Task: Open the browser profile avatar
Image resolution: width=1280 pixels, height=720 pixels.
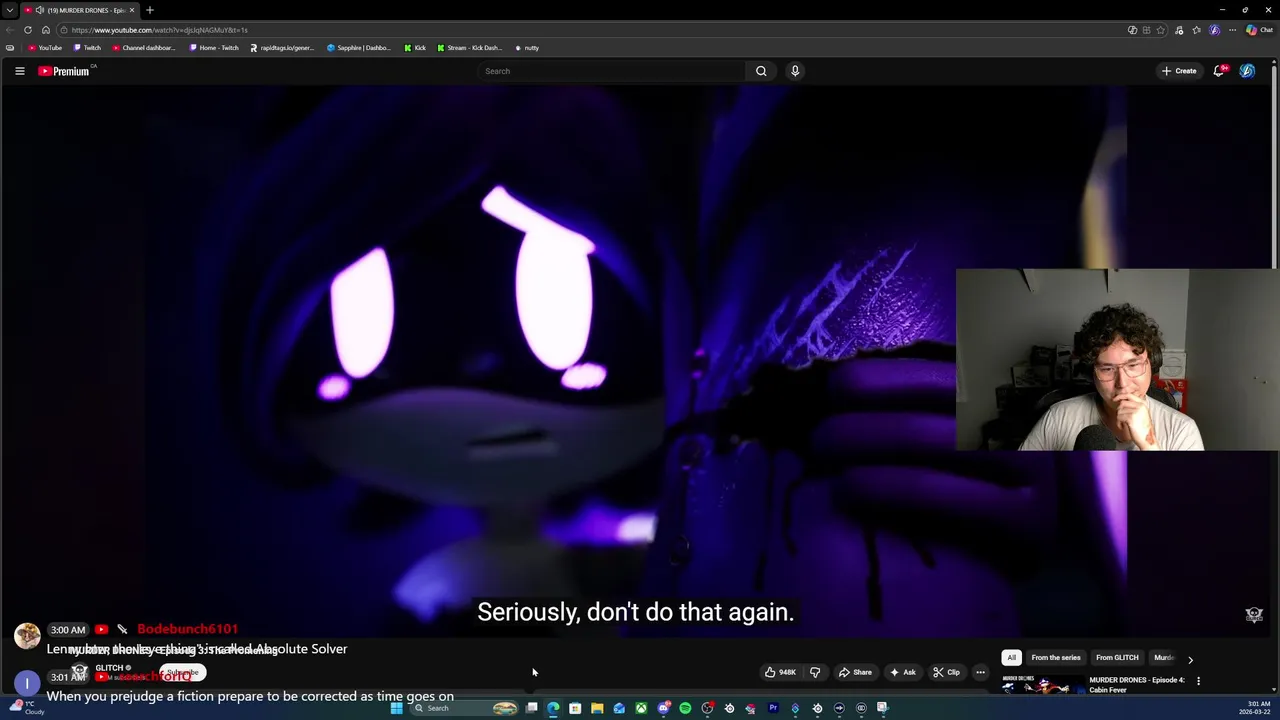Action: pyautogui.click(x=1215, y=30)
